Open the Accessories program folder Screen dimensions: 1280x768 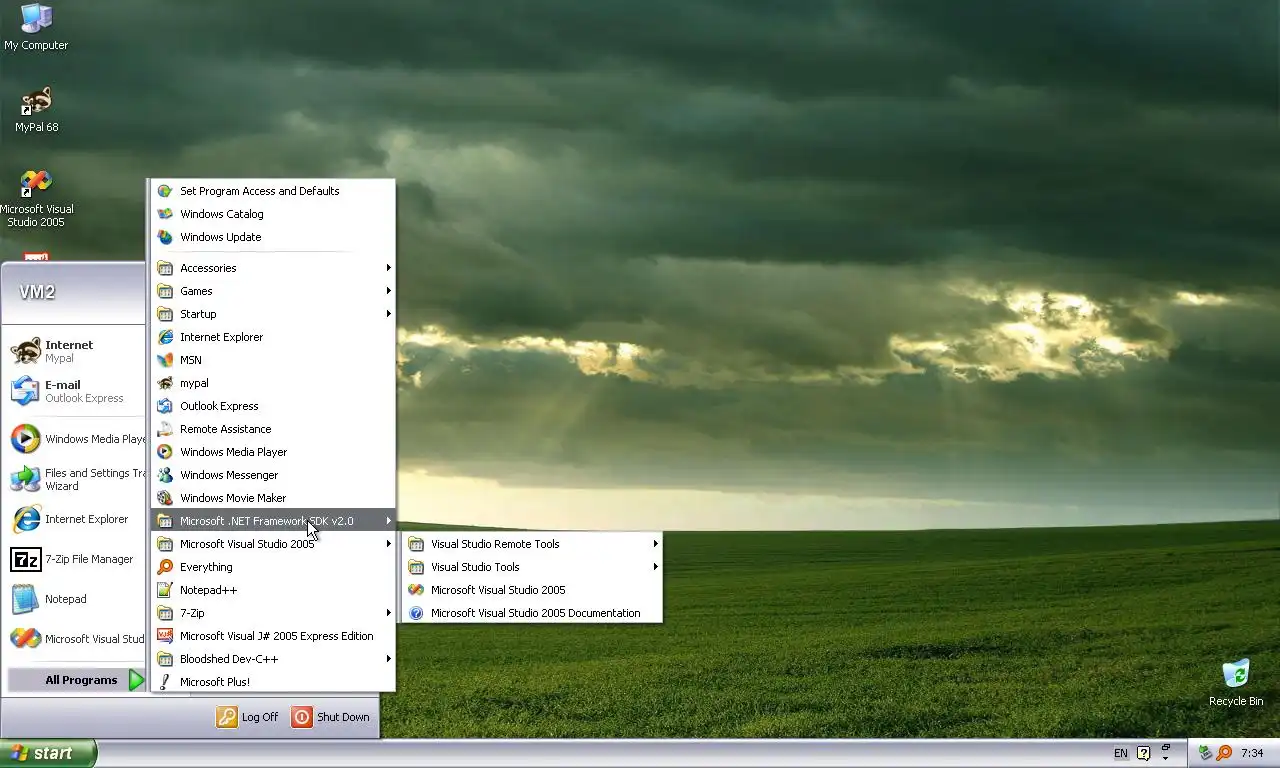pyautogui.click(x=273, y=268)
